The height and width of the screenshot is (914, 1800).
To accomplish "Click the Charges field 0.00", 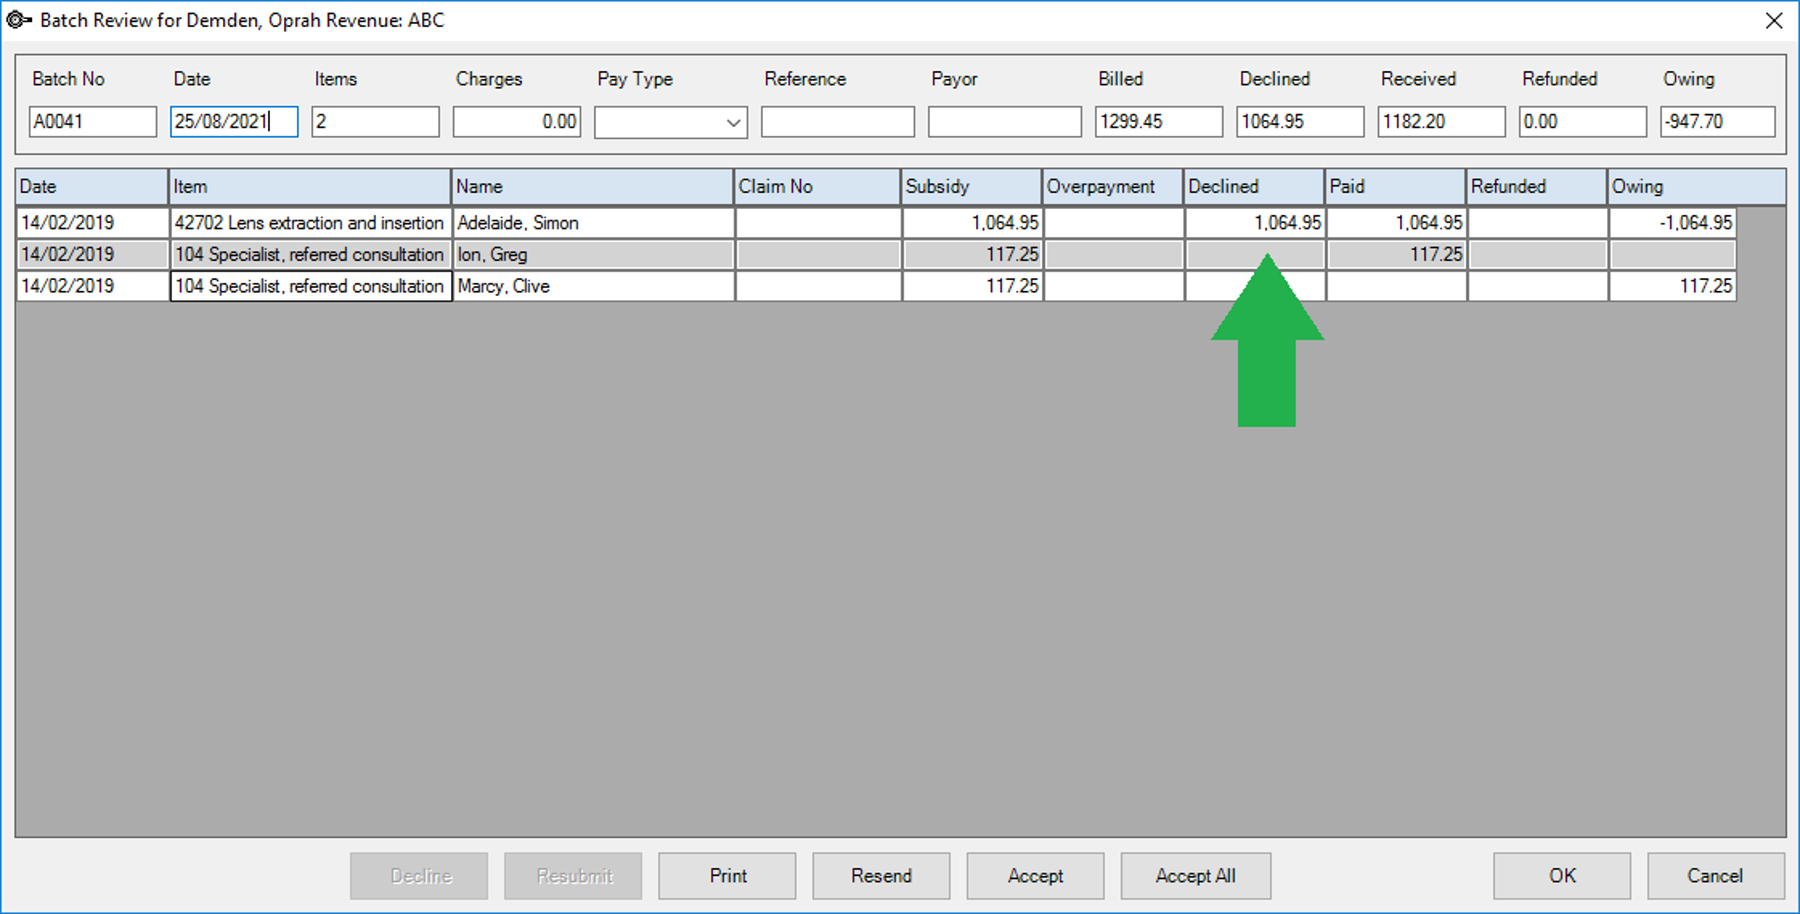I will [517, 122].
